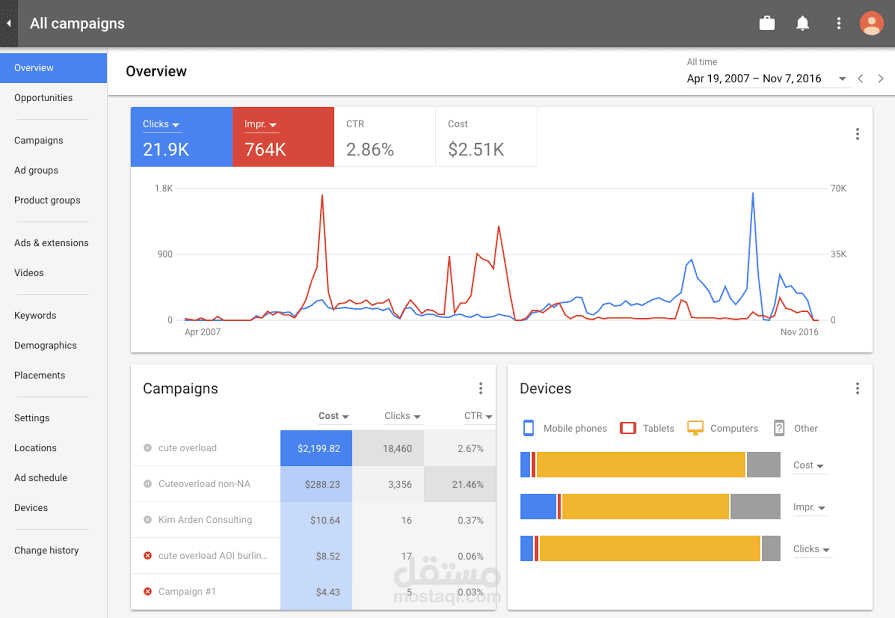Open the header three-dot menu
895x618 pixels.
click(x=838, y=23)
